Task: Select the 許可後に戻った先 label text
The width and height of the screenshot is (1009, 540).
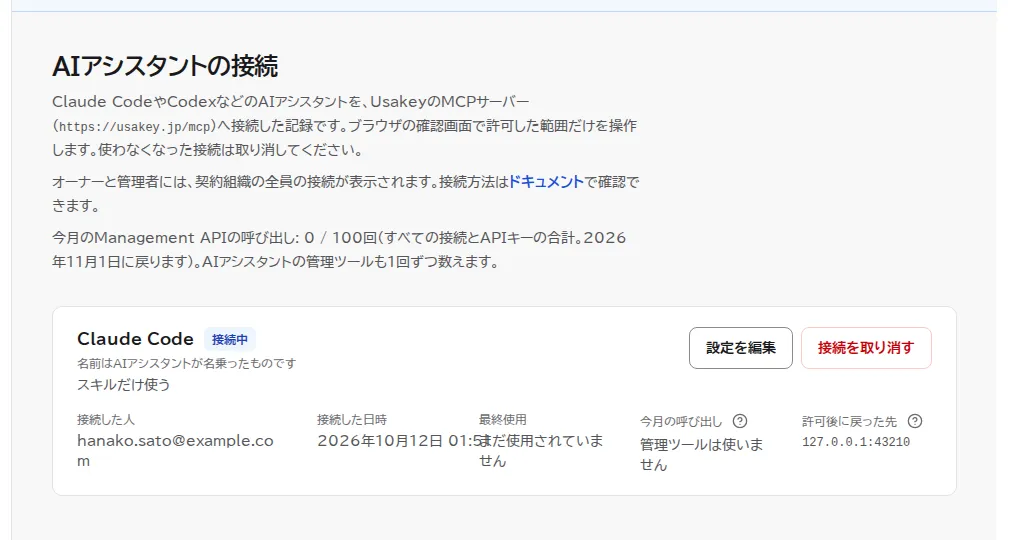Action: point(849,422)
